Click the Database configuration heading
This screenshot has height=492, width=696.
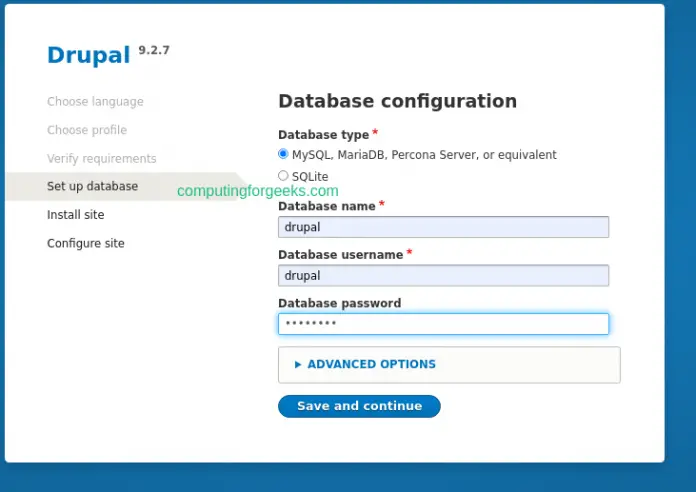click(x=397, y=101)
